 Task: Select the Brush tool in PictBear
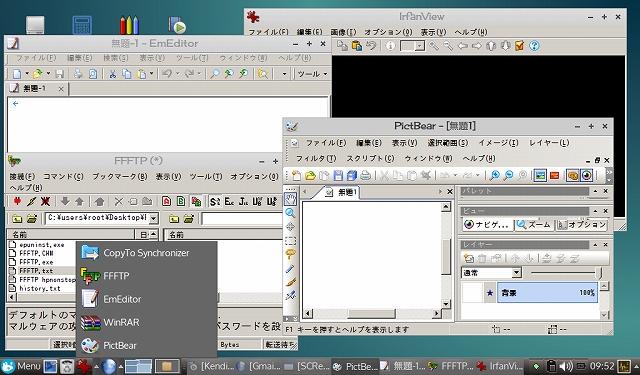tap(290, 282)
